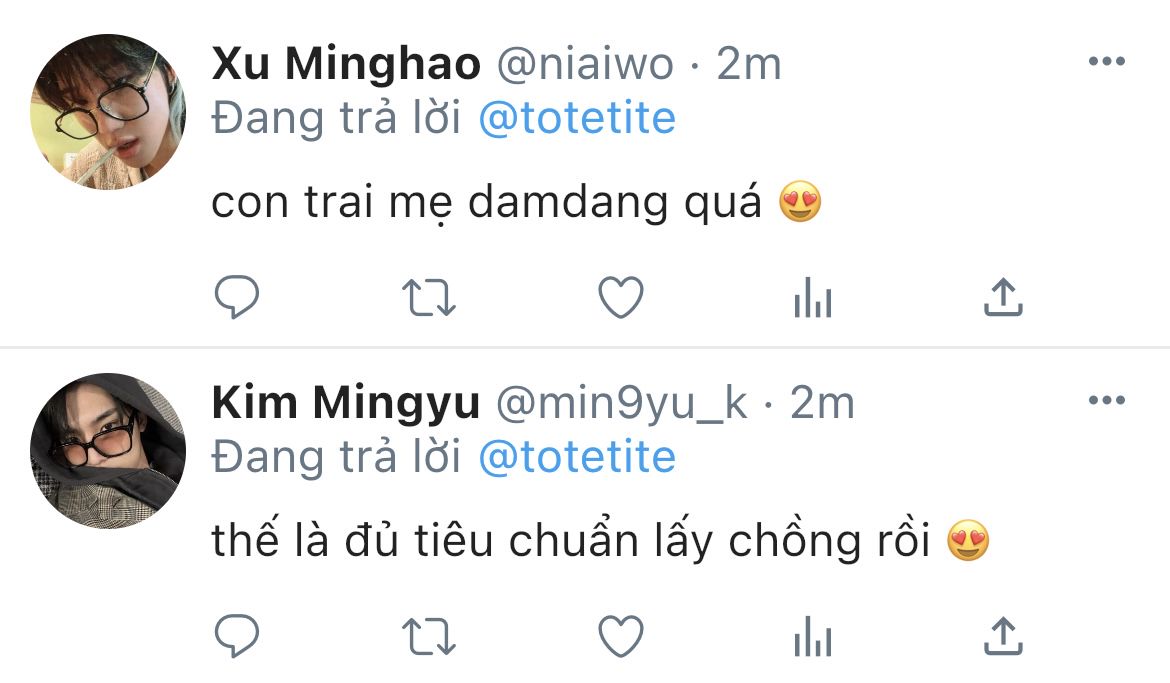Retweet Xu Minghao's tweet
Viewport: 1170px width, 683px height.
(x=429, y=297)
